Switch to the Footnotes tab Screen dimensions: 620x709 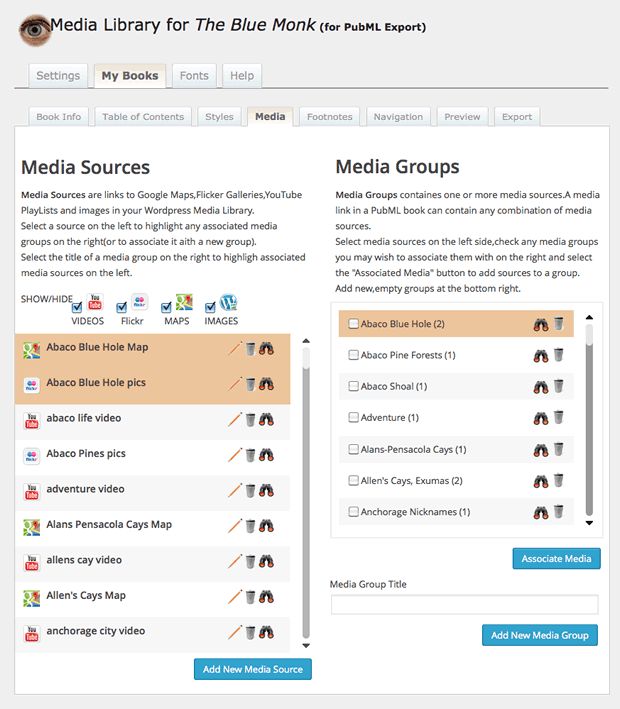(x=329, y=117)
